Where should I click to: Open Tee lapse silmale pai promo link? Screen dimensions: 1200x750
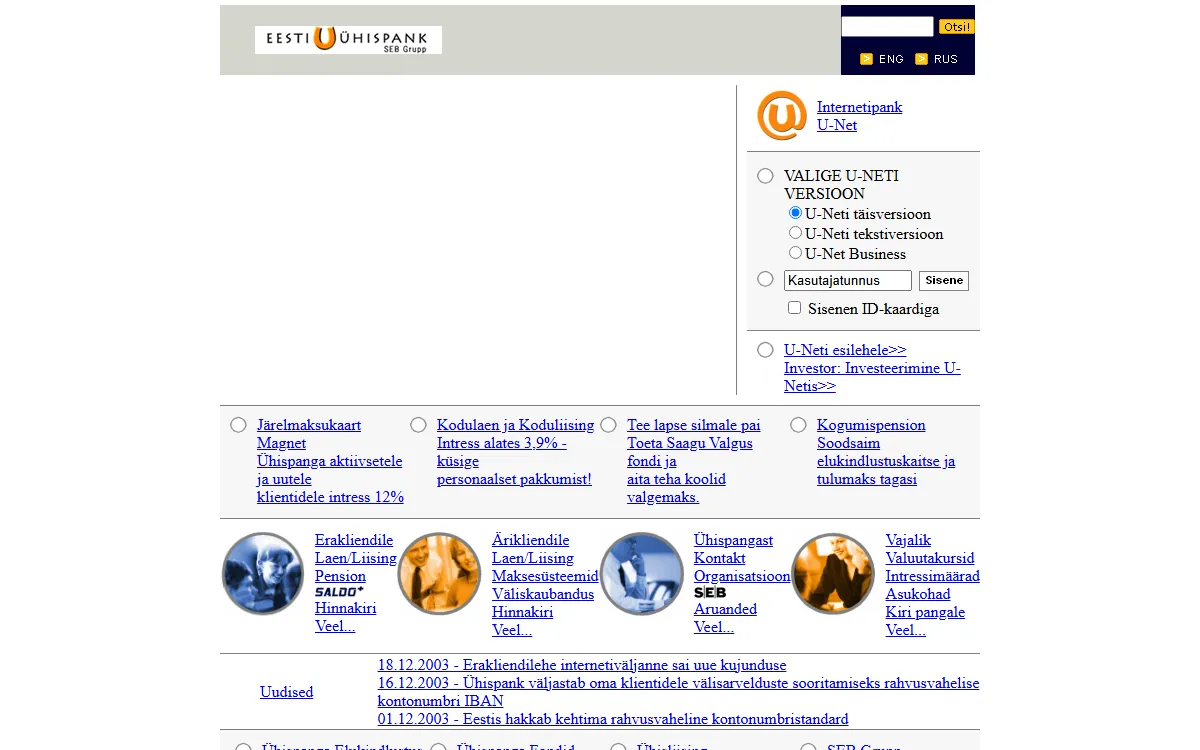coord(693,461)
